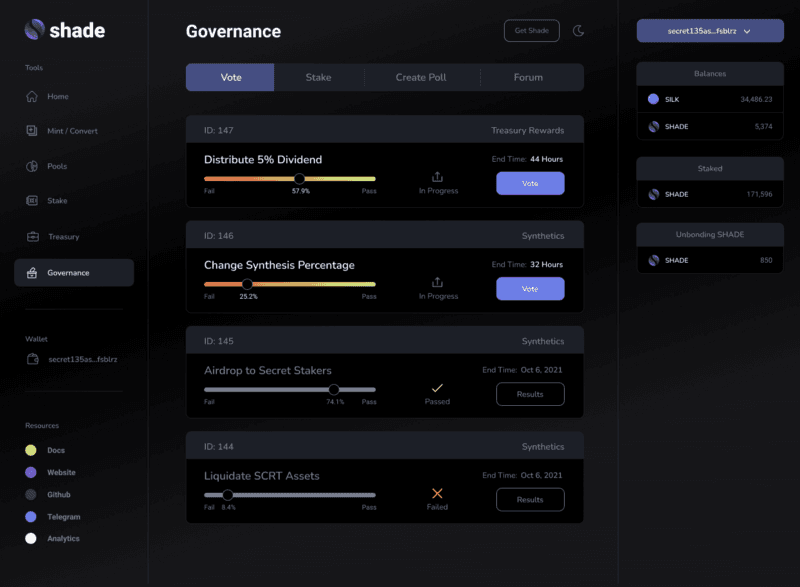Toggle dark mode with the moon icon
The height and width of the screenshot is (587, 800).
point(578,31)
